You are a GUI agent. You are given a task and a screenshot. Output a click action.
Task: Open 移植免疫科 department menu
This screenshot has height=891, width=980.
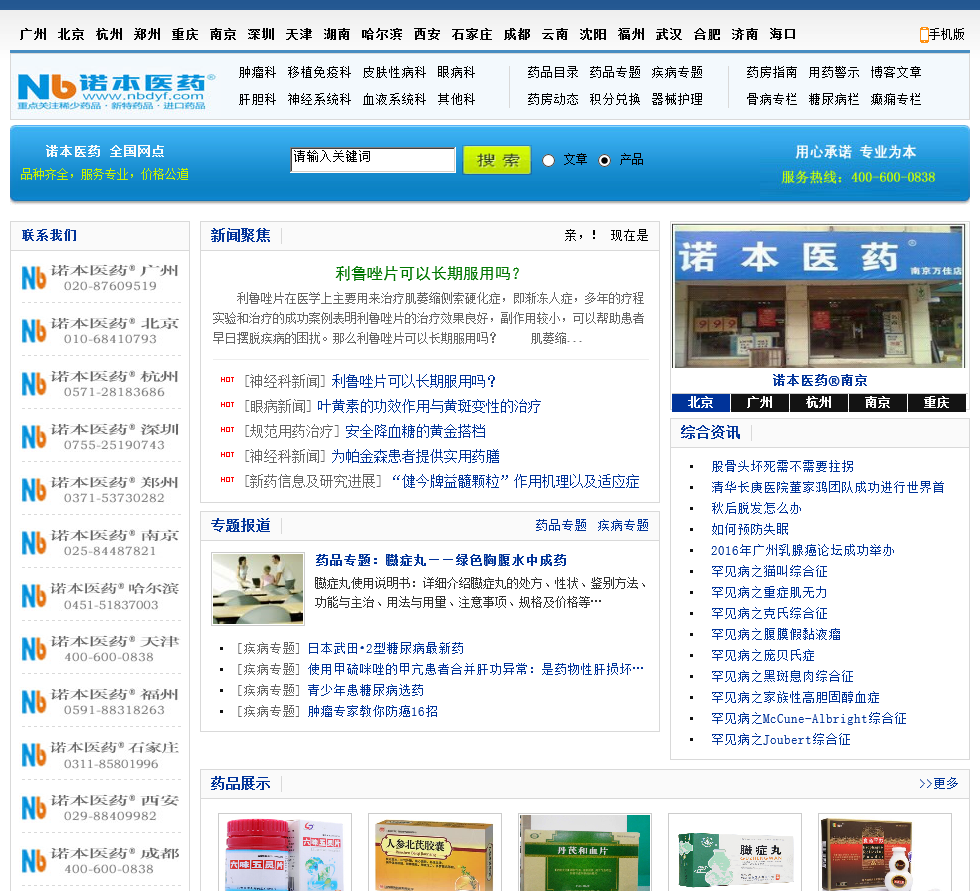[319, 72]
